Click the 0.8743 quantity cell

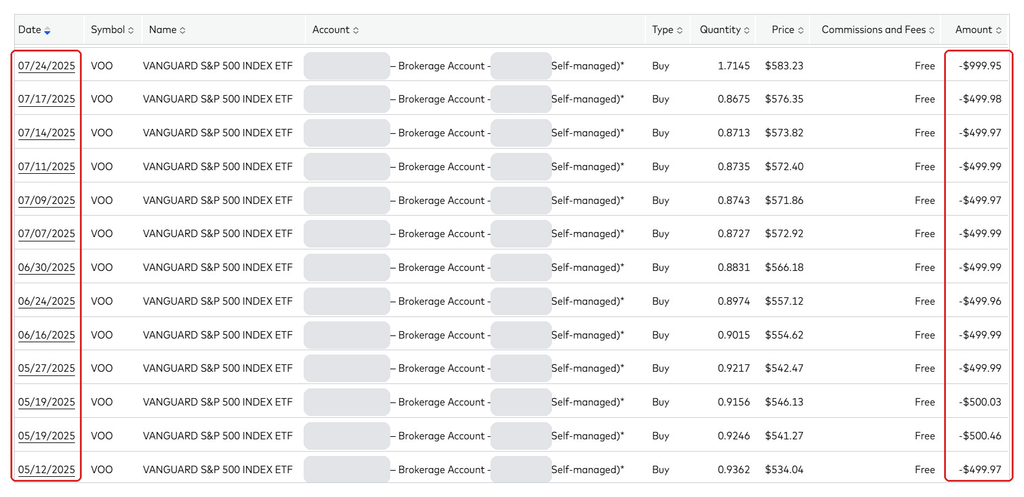734,200
